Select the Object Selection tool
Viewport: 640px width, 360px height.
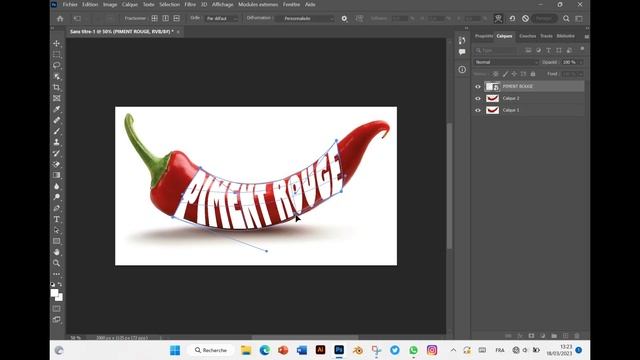click(57, 76)
